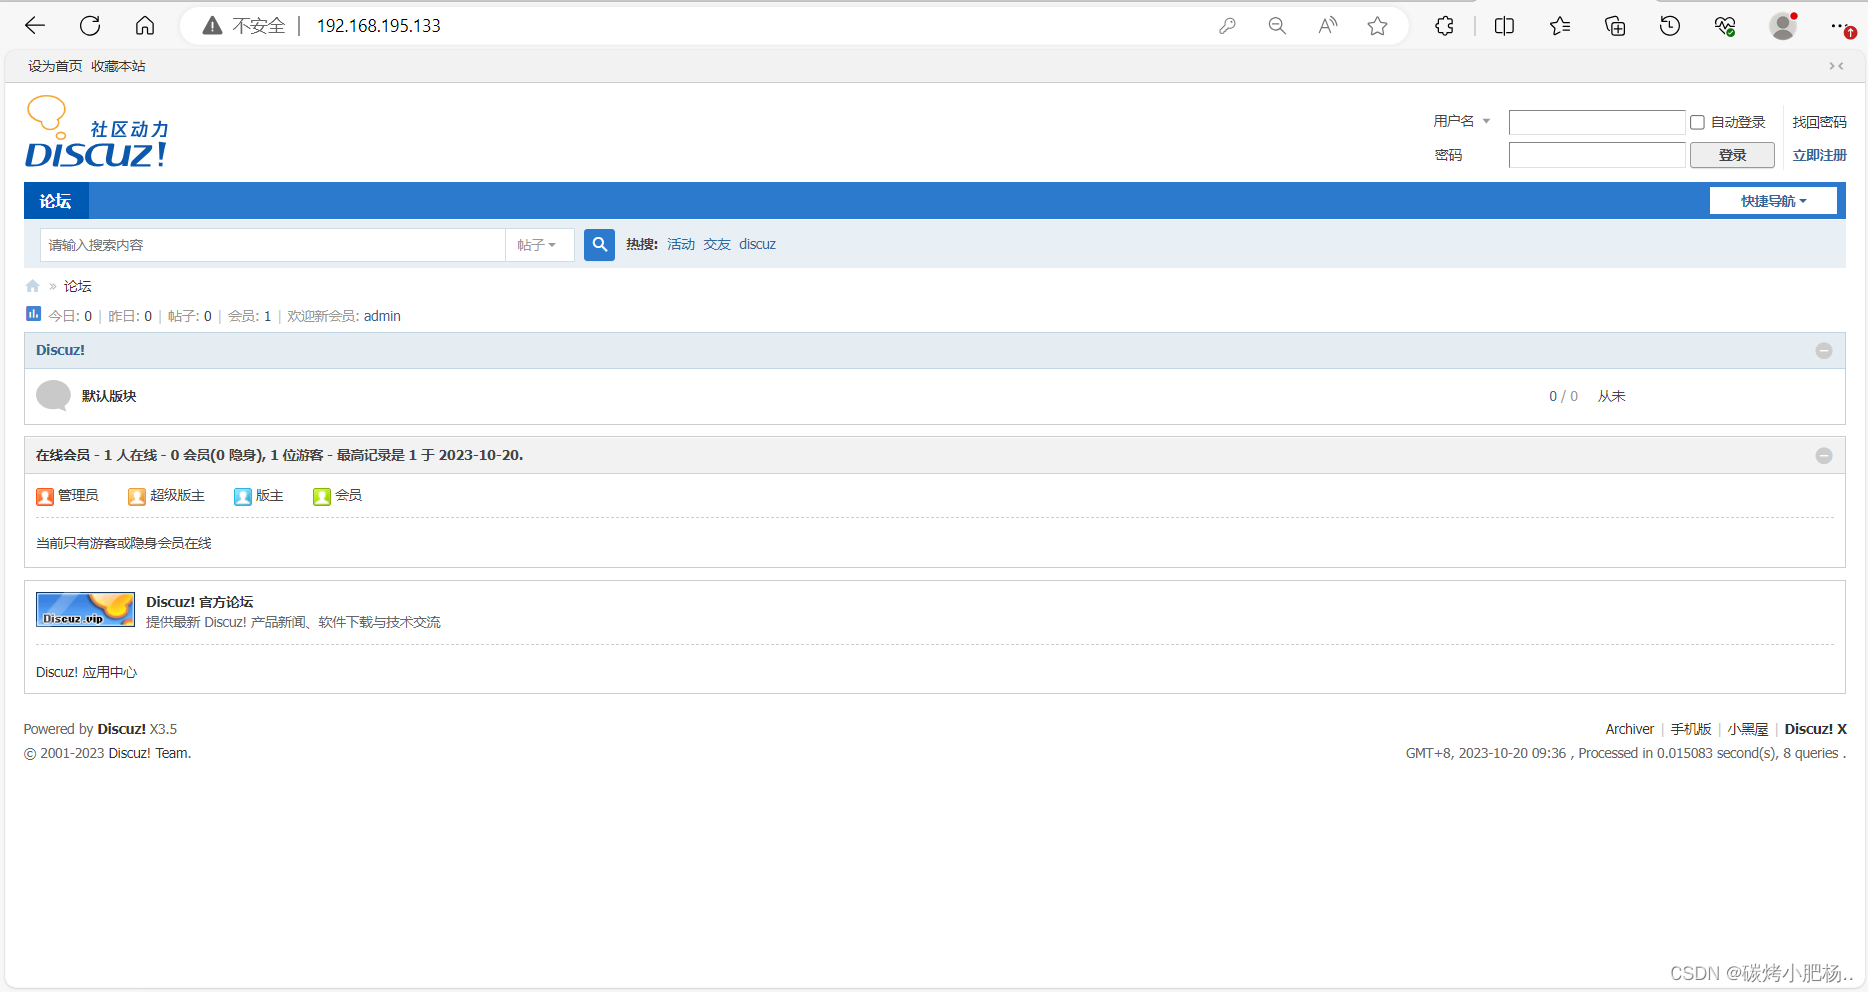Click the not-secure warning icon
The width and height of the screenshot is (1868, 992).
click(x=212, y=26)
